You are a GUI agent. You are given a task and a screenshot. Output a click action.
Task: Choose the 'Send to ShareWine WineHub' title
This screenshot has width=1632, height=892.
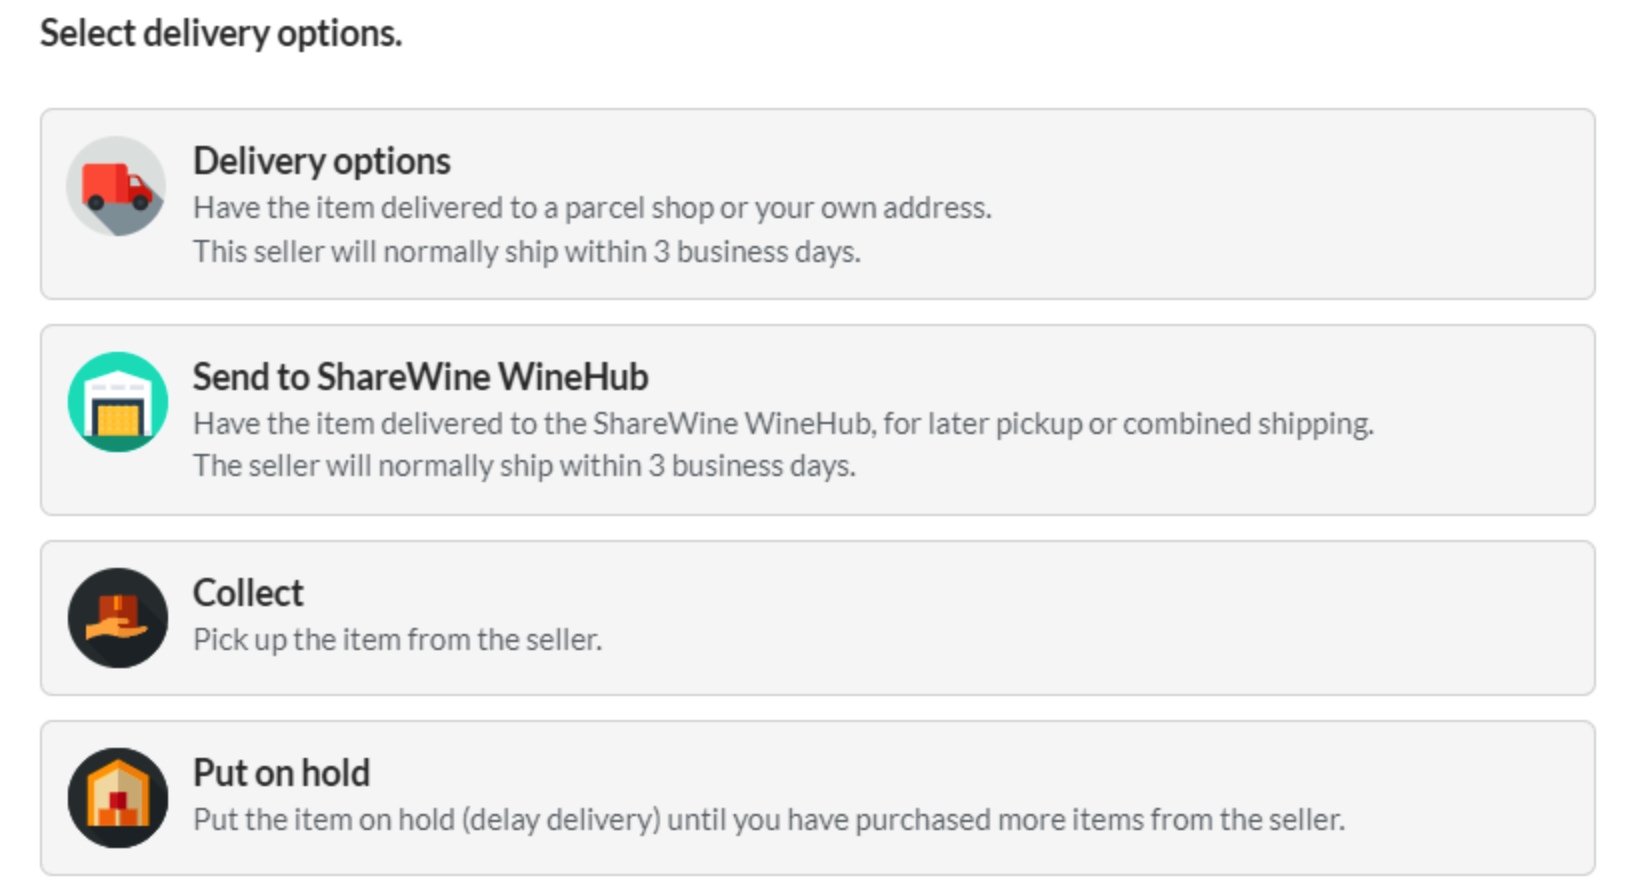click(x=420, y=377)
